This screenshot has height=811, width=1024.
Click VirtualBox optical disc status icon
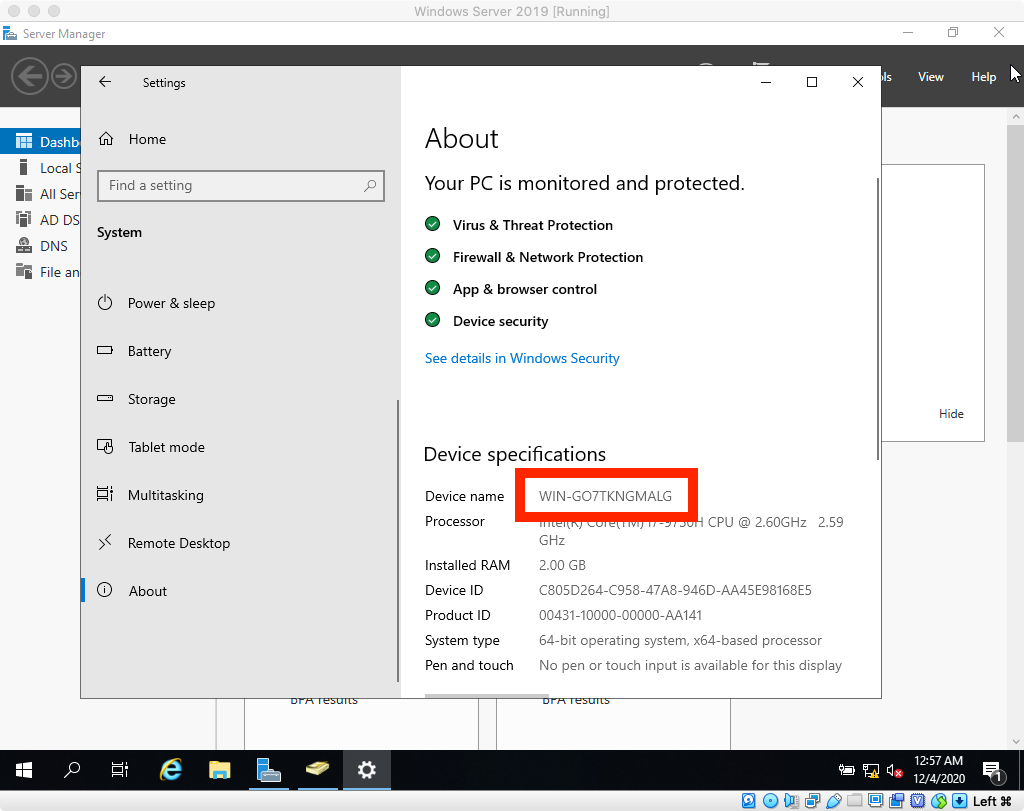pyautogui.click(x=771, y=801)
